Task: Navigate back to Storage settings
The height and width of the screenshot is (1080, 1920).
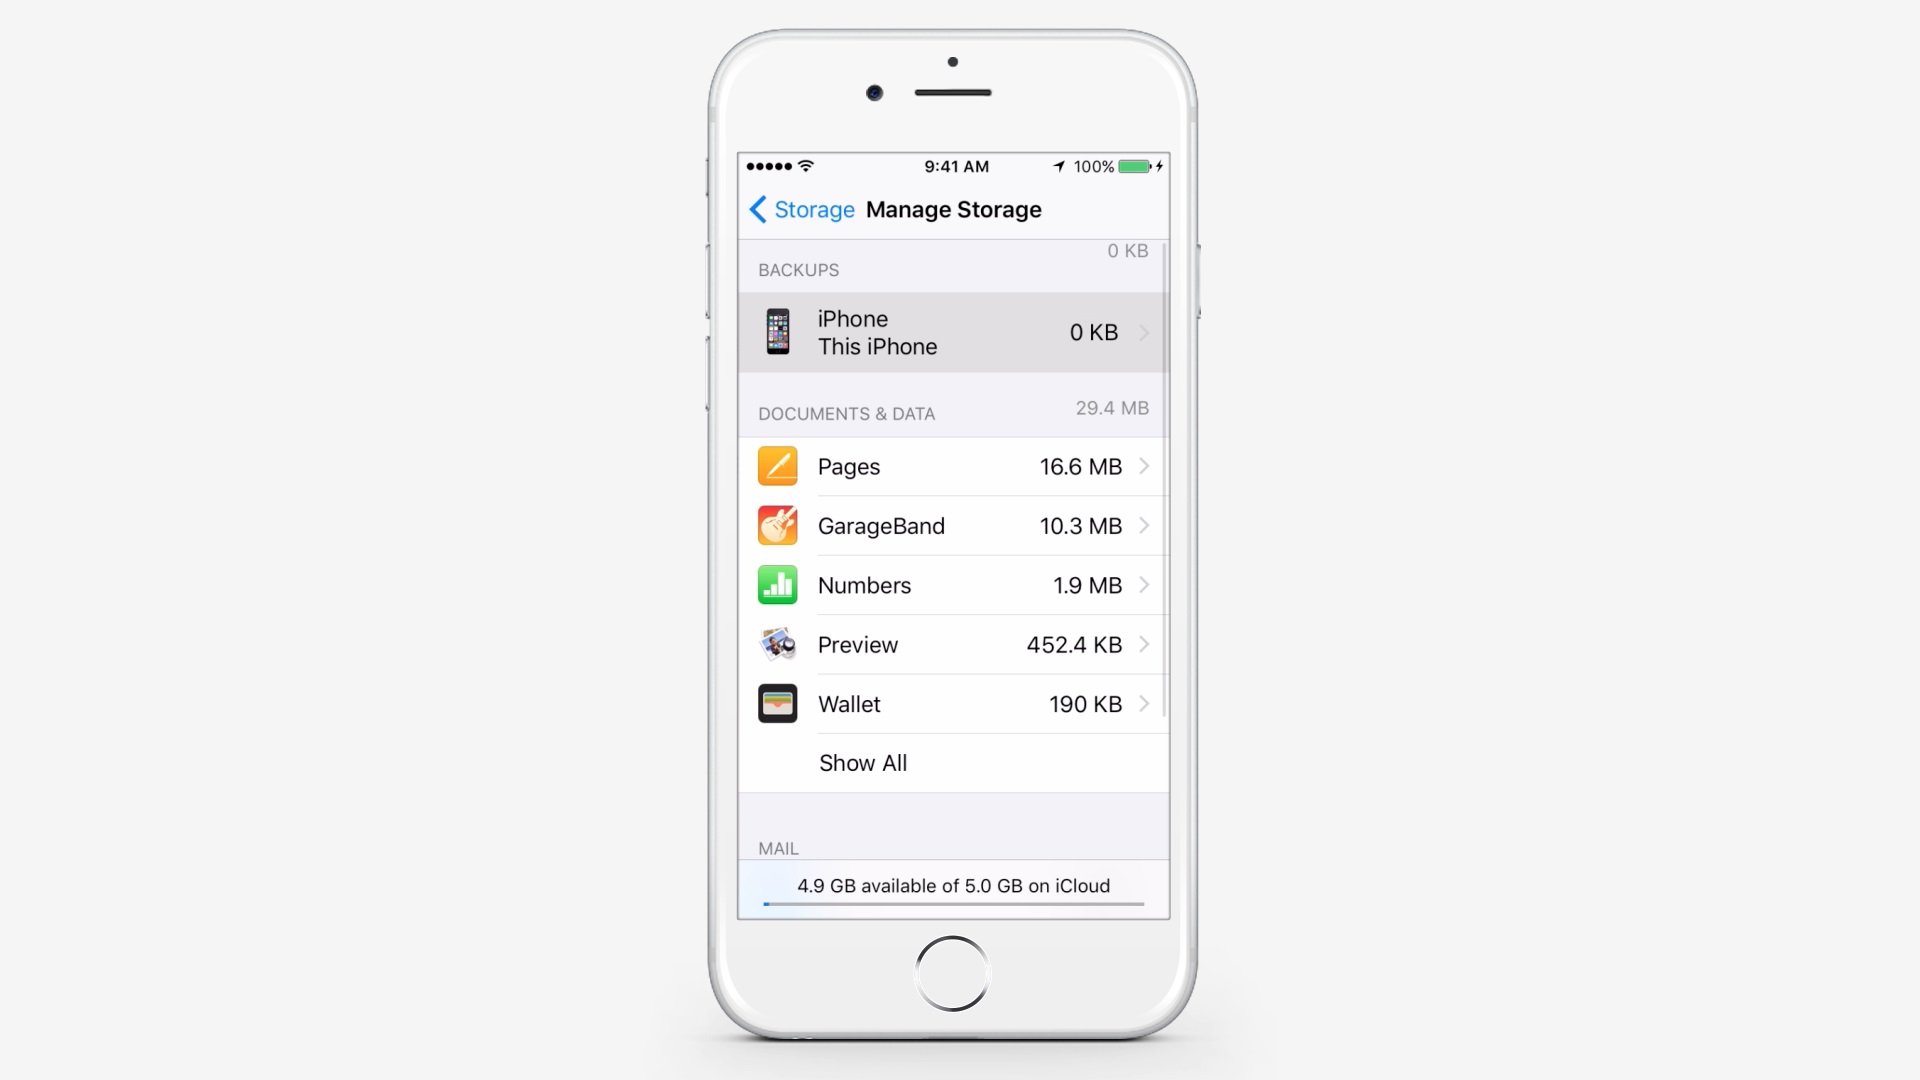Action: coord(796,210)
